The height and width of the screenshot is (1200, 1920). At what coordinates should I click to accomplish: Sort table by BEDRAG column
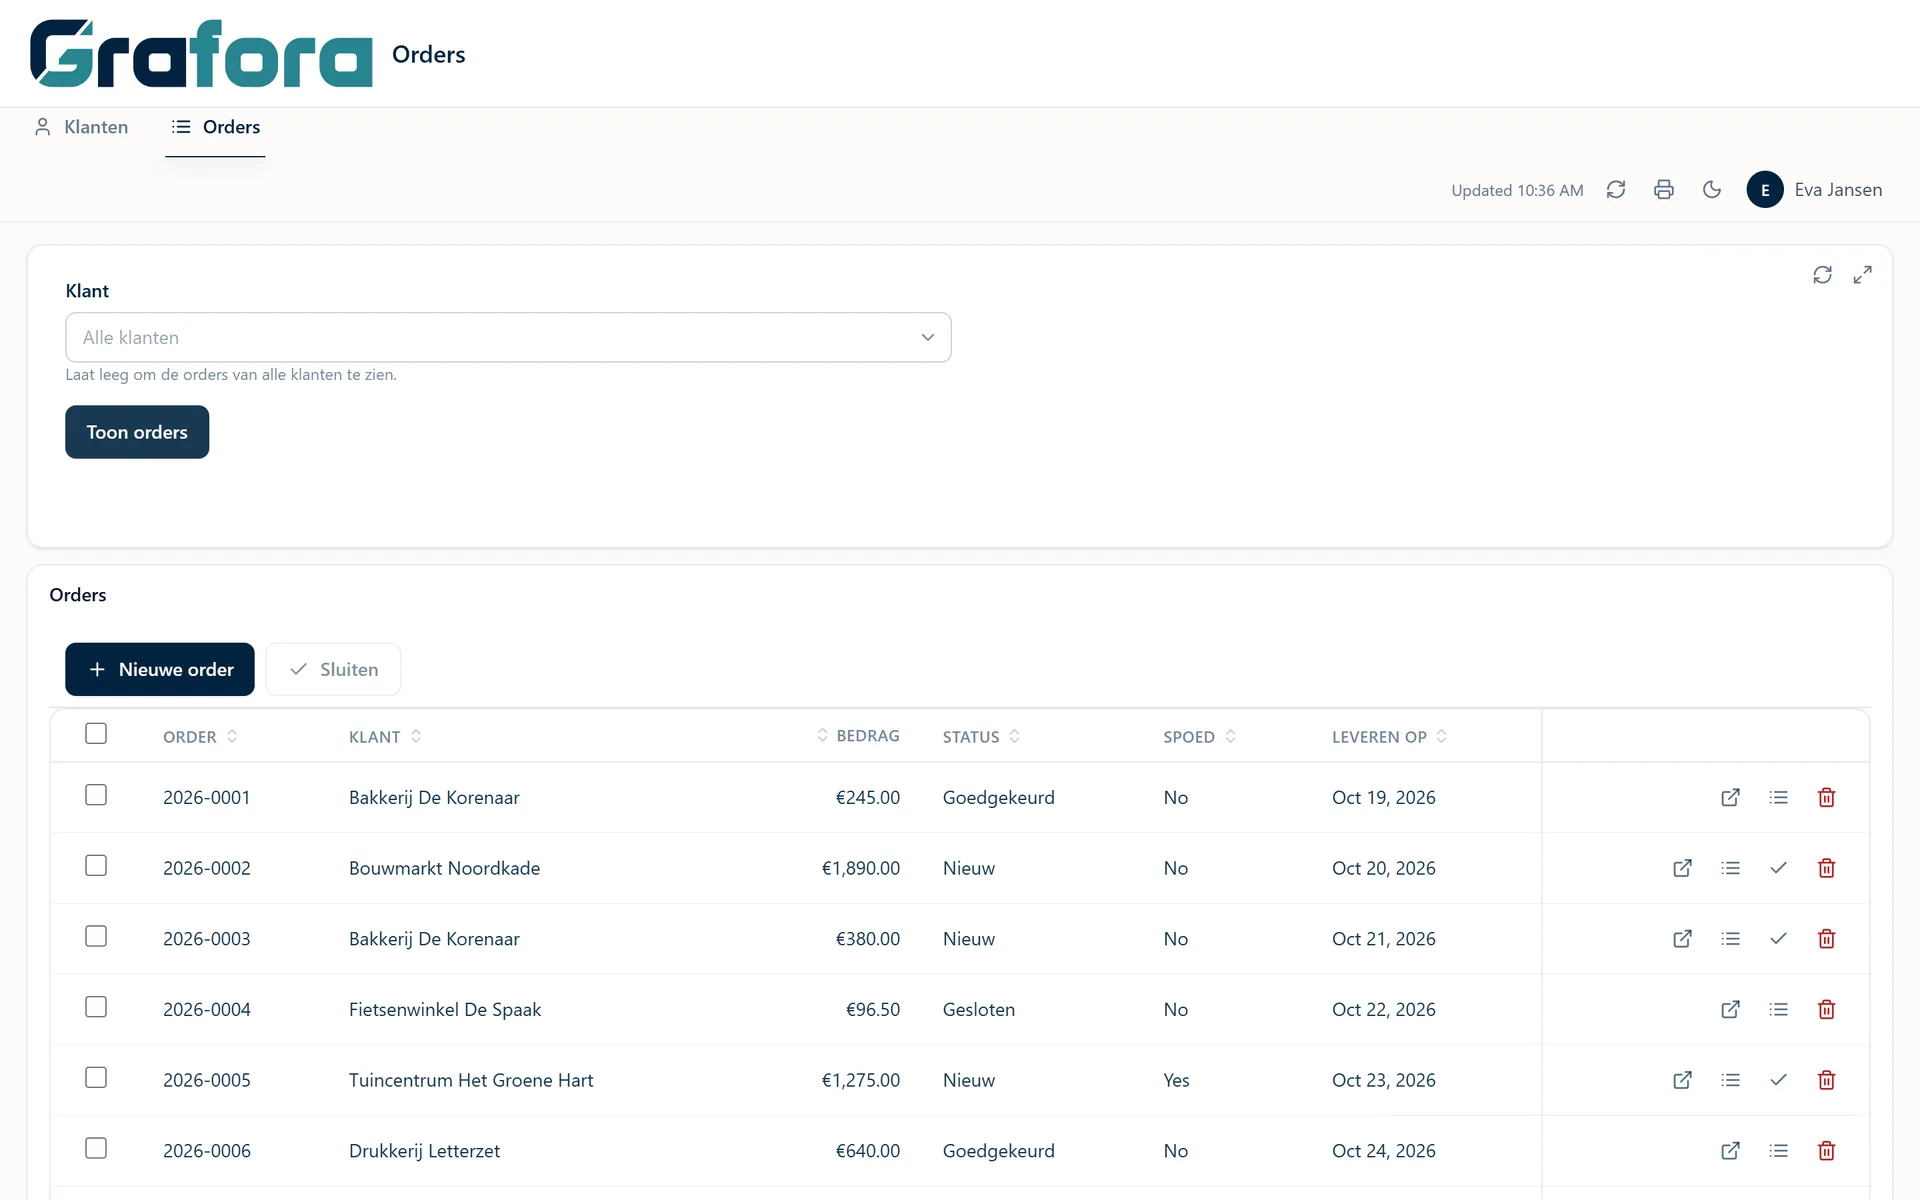858,736
